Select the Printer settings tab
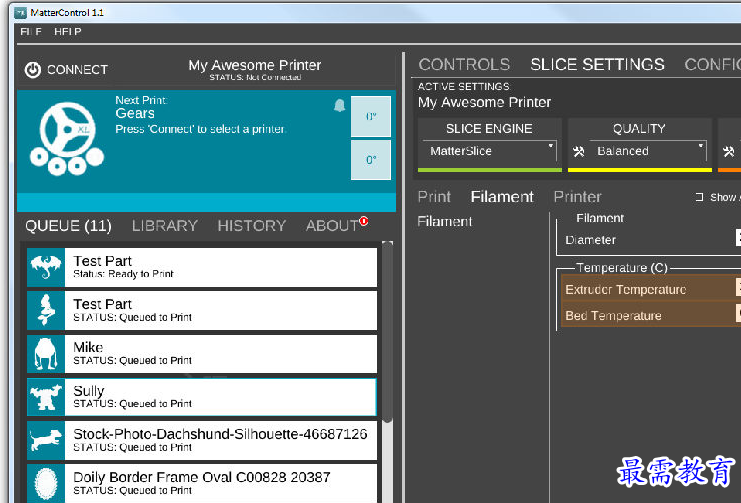 point(577,197)
